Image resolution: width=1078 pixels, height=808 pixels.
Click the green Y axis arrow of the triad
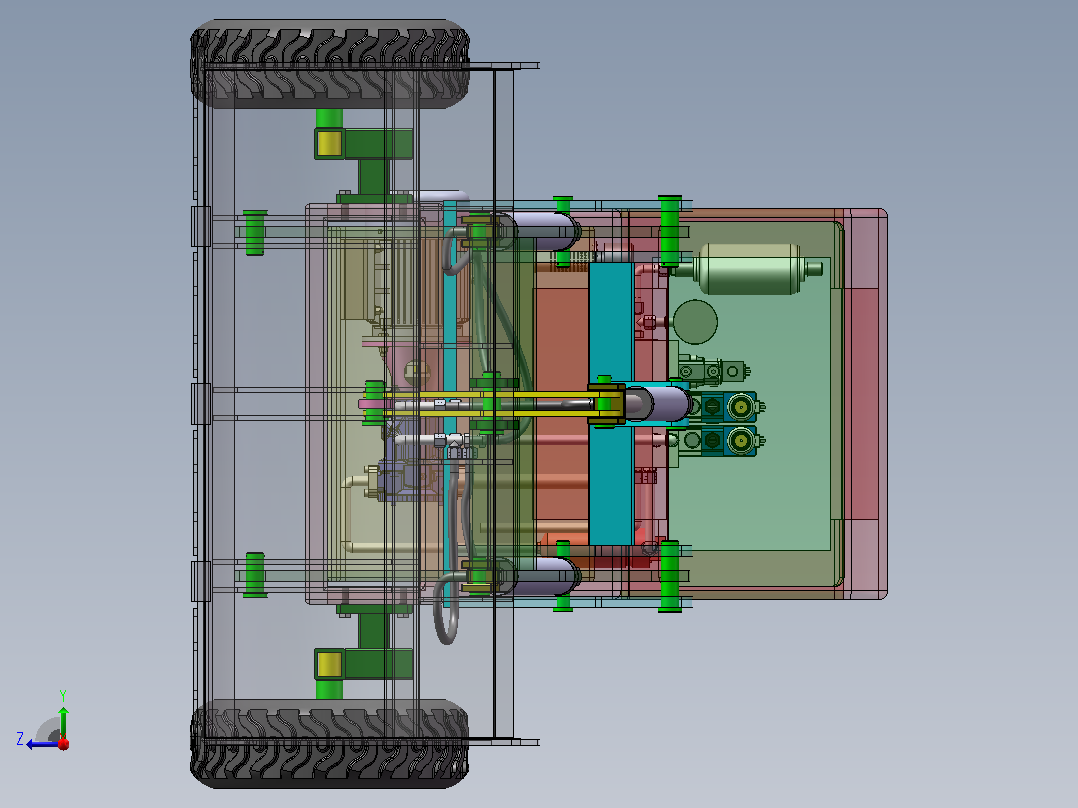tap(63, 721)
